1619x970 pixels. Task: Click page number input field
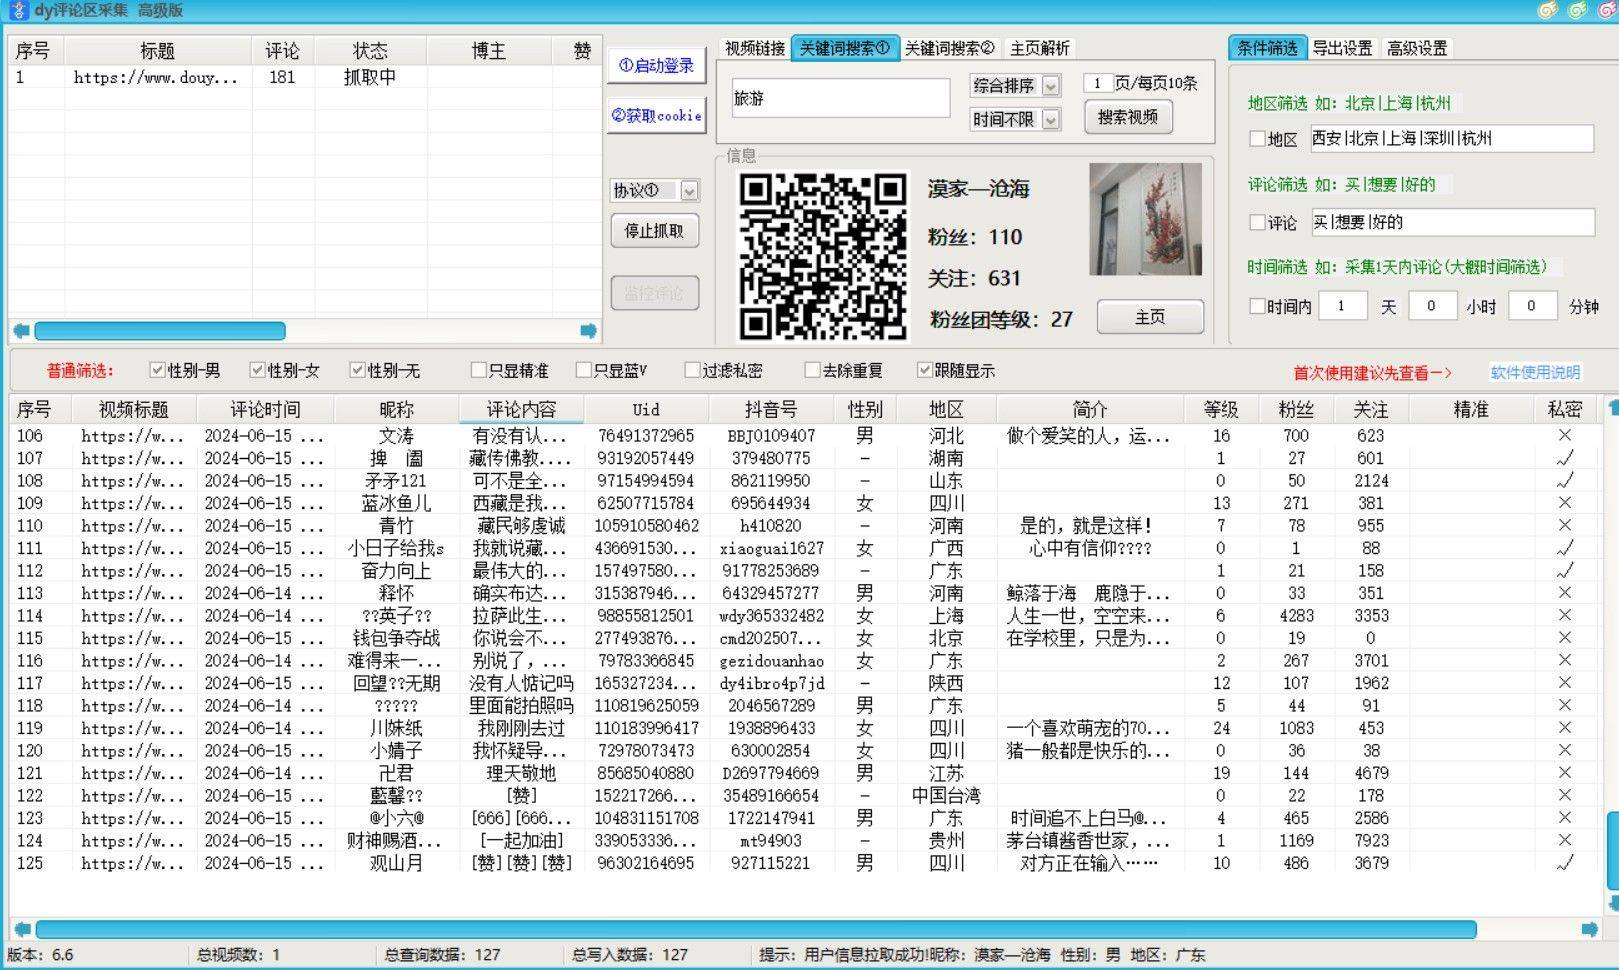[1097, 83]
